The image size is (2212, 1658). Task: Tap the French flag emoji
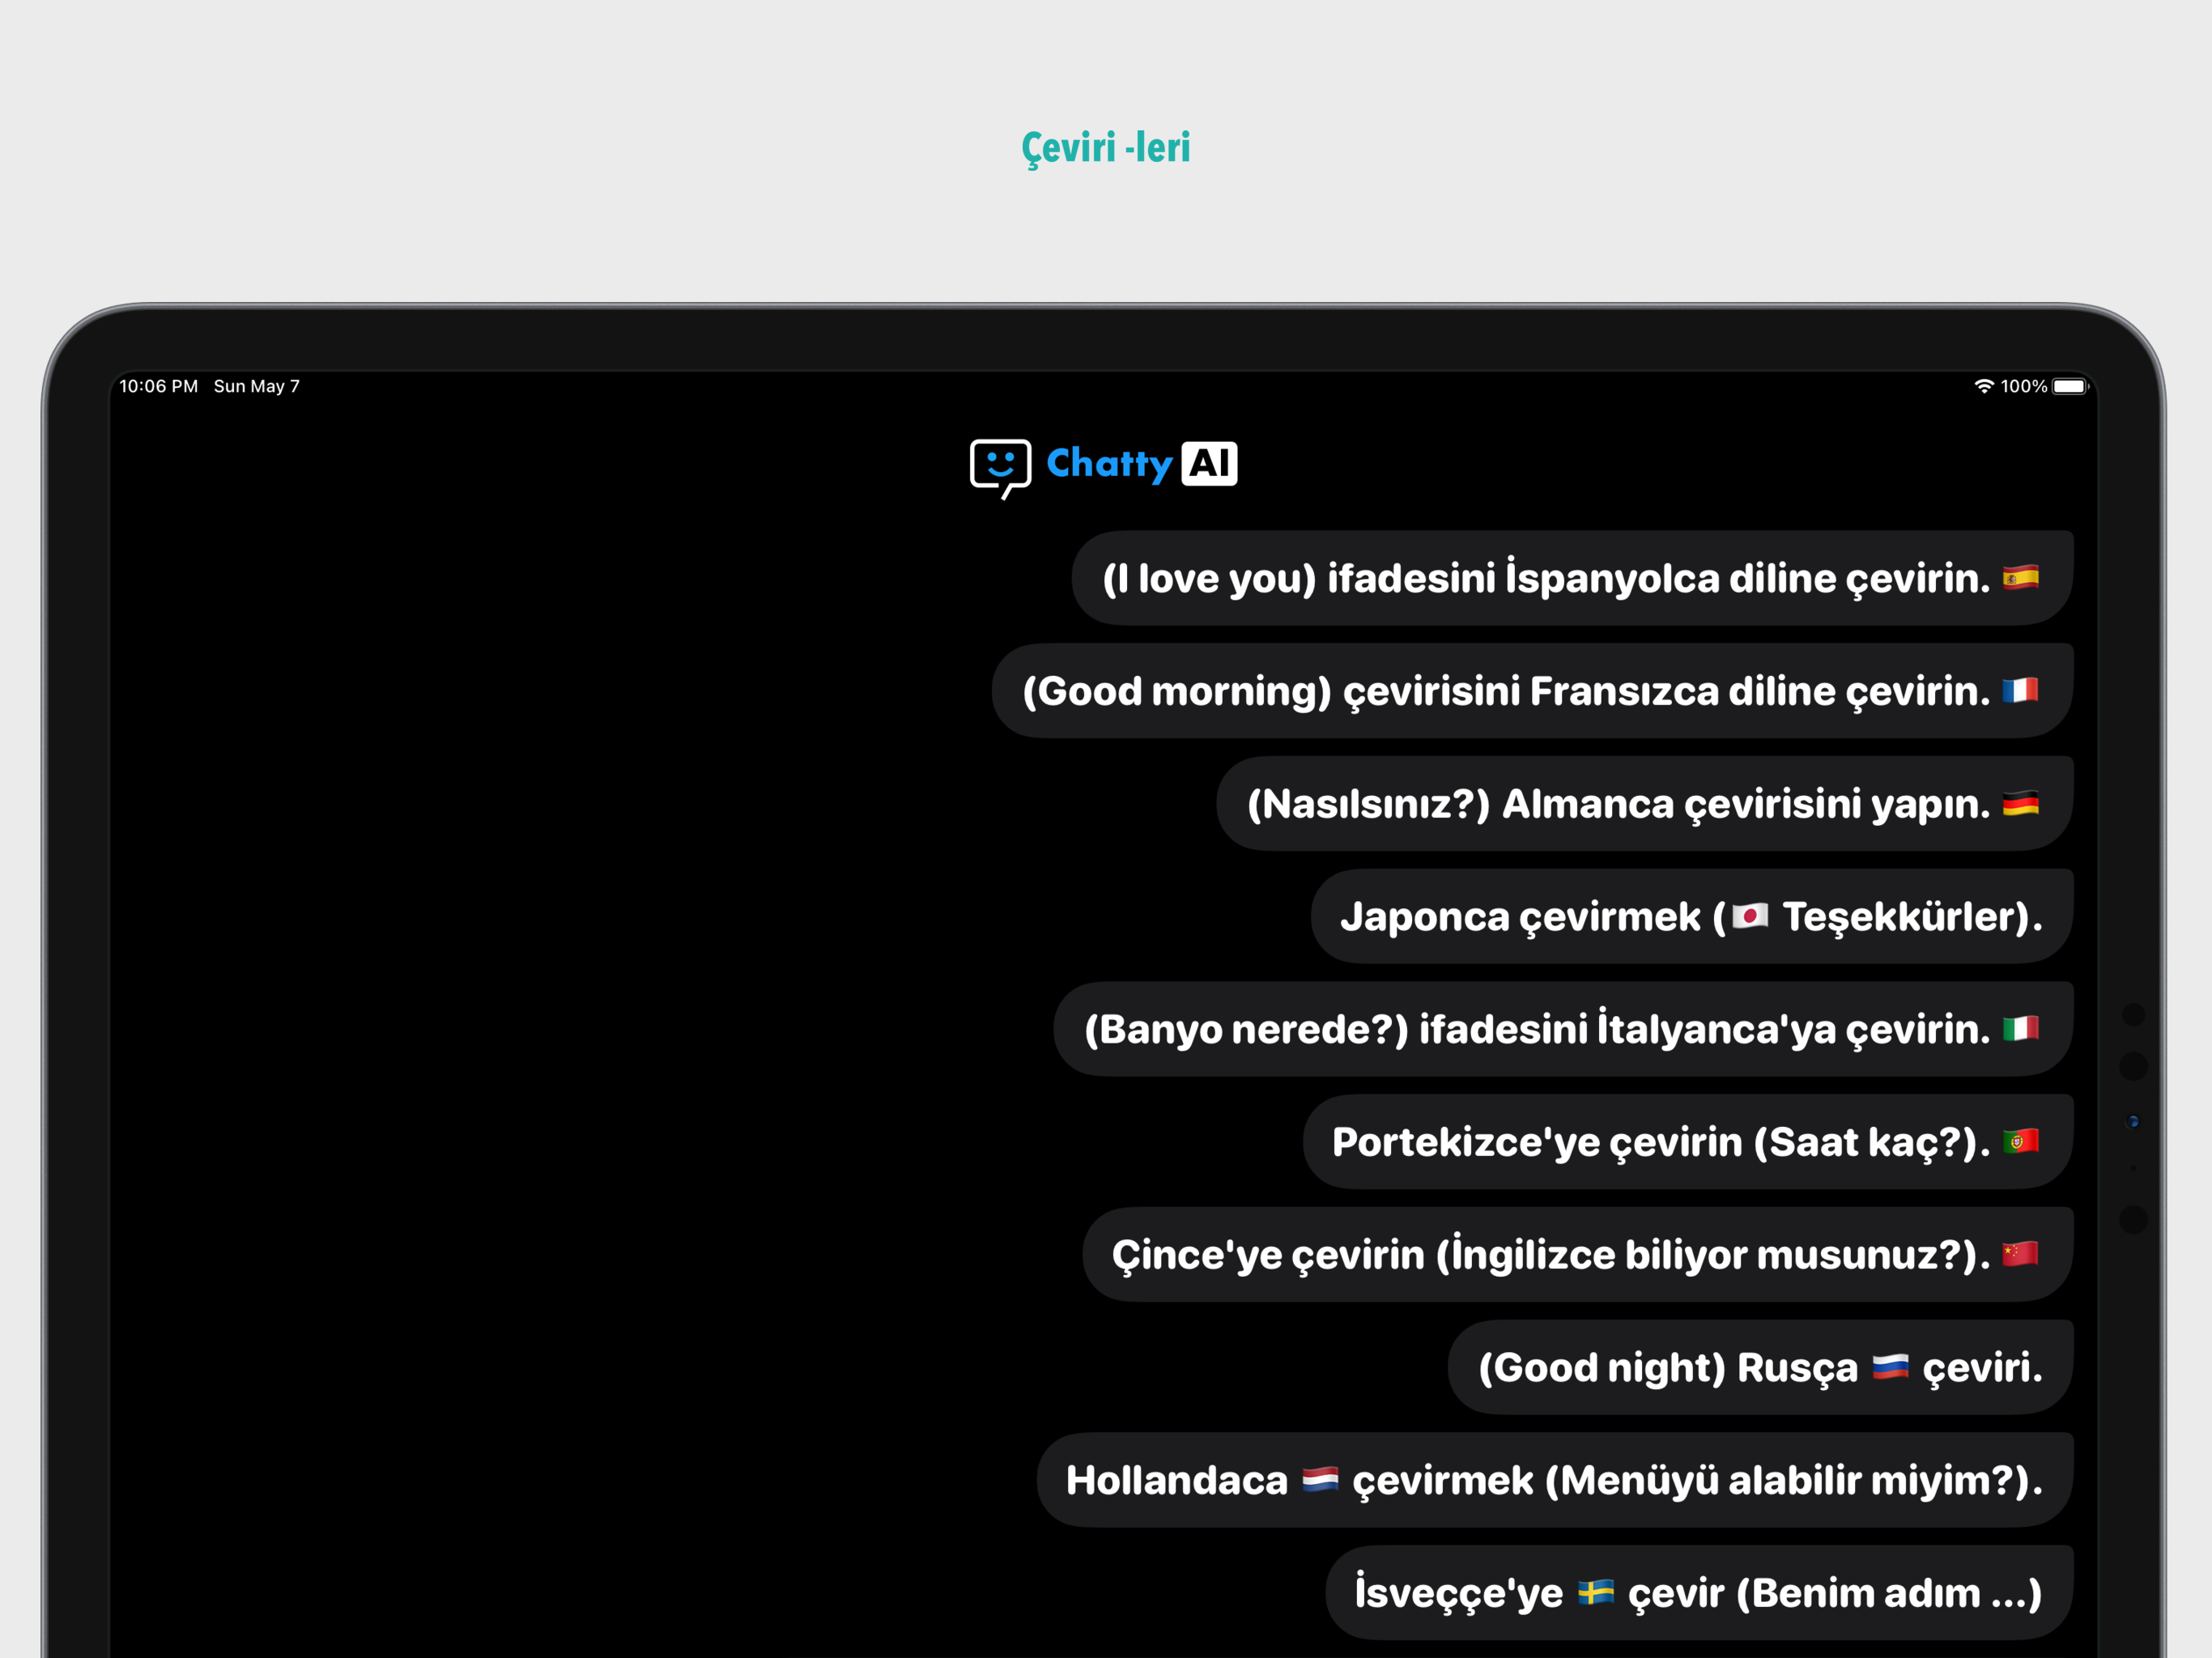click(x=2020, y=691)
